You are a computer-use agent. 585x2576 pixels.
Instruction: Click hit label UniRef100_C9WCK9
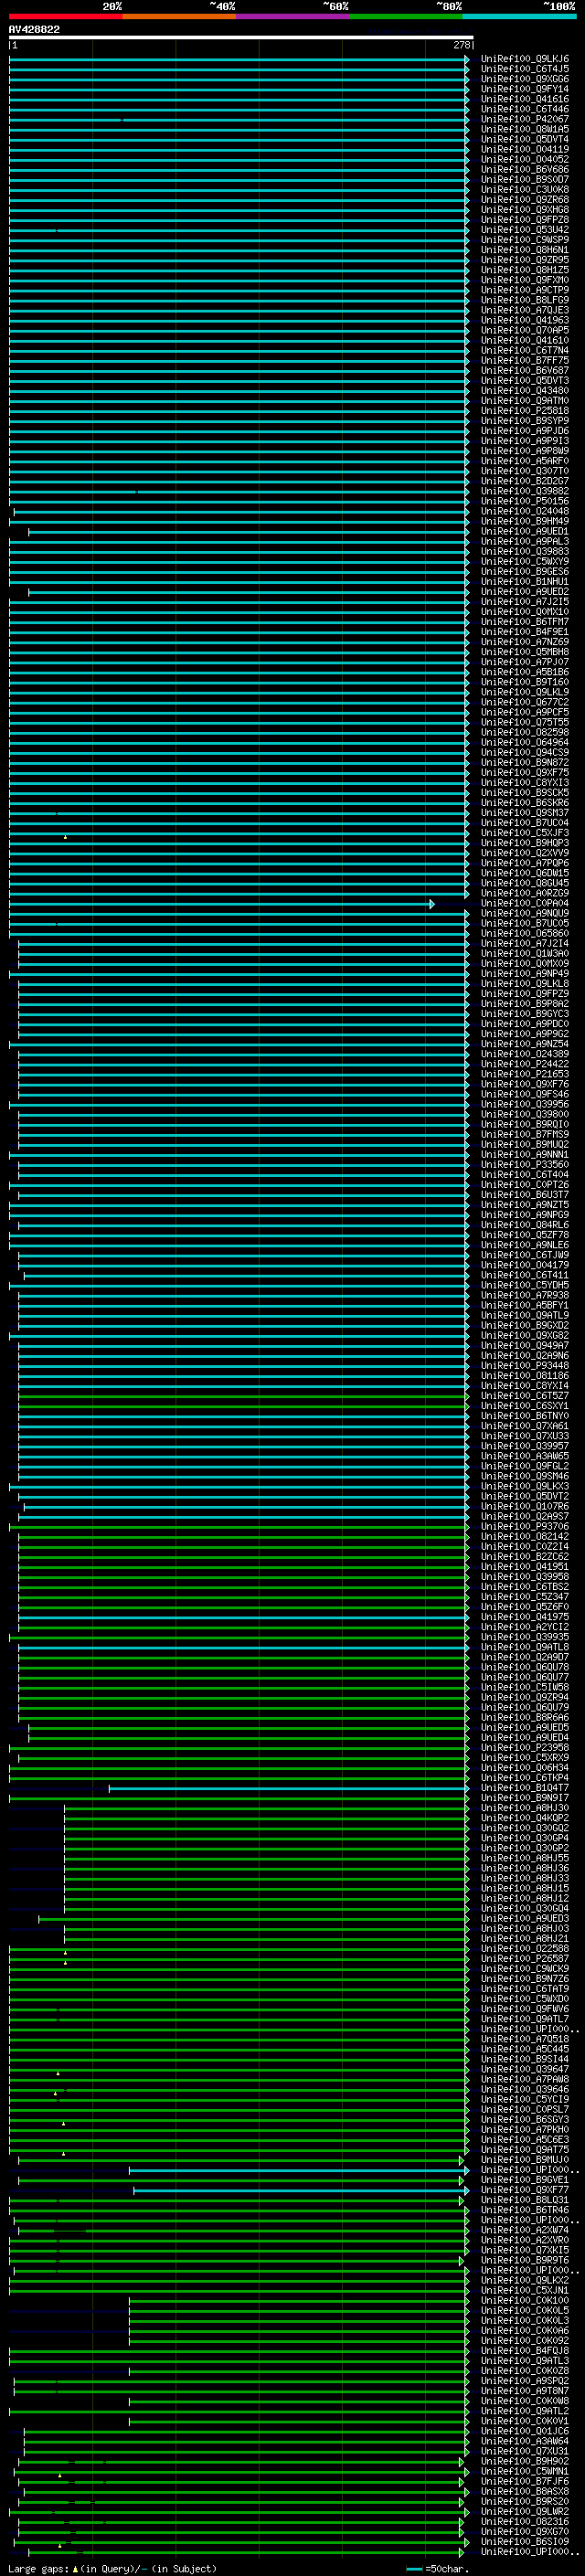[524, 1968]
